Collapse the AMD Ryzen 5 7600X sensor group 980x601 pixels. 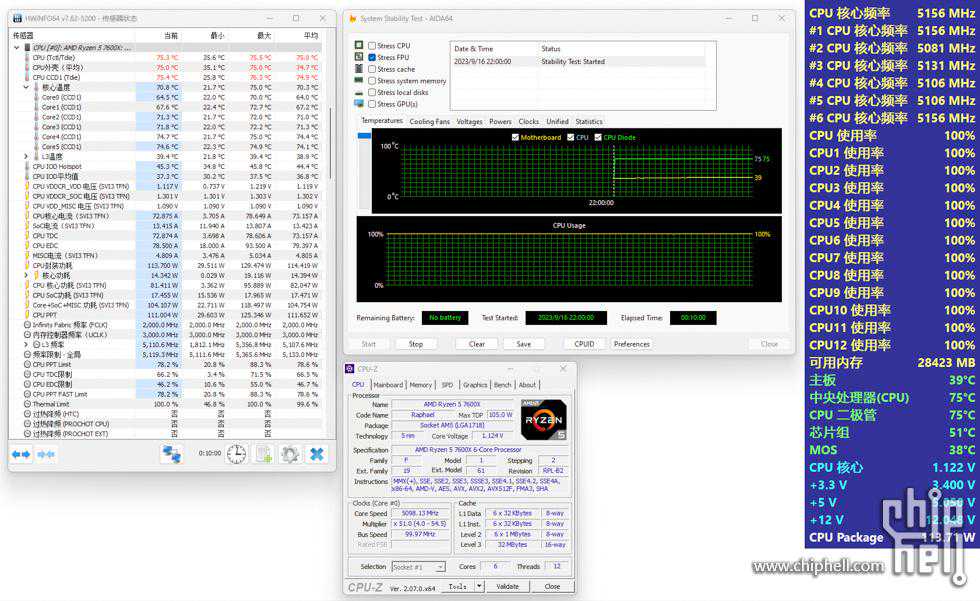17,48
